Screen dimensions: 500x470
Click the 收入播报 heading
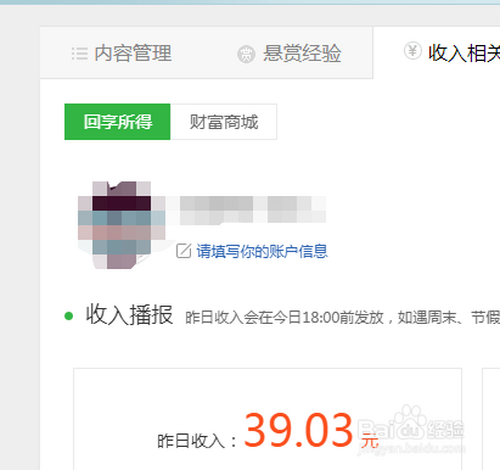(130, 315)
